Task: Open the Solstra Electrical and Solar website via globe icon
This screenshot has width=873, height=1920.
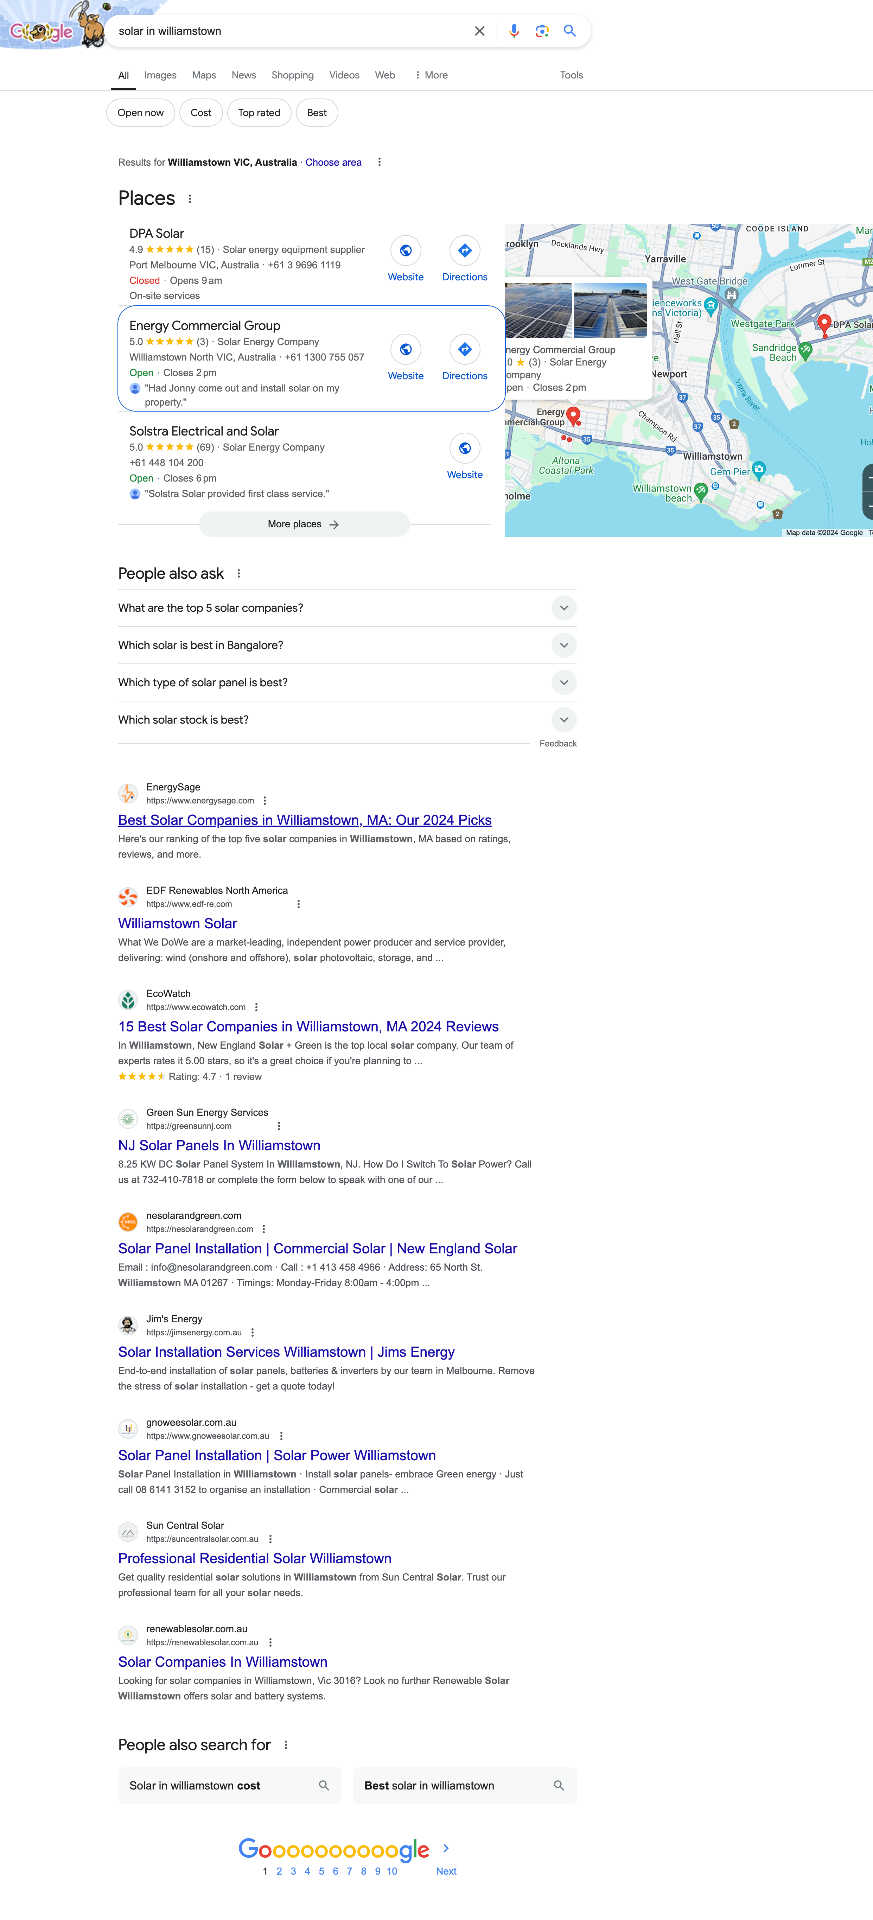Action: tap(465, 449)
